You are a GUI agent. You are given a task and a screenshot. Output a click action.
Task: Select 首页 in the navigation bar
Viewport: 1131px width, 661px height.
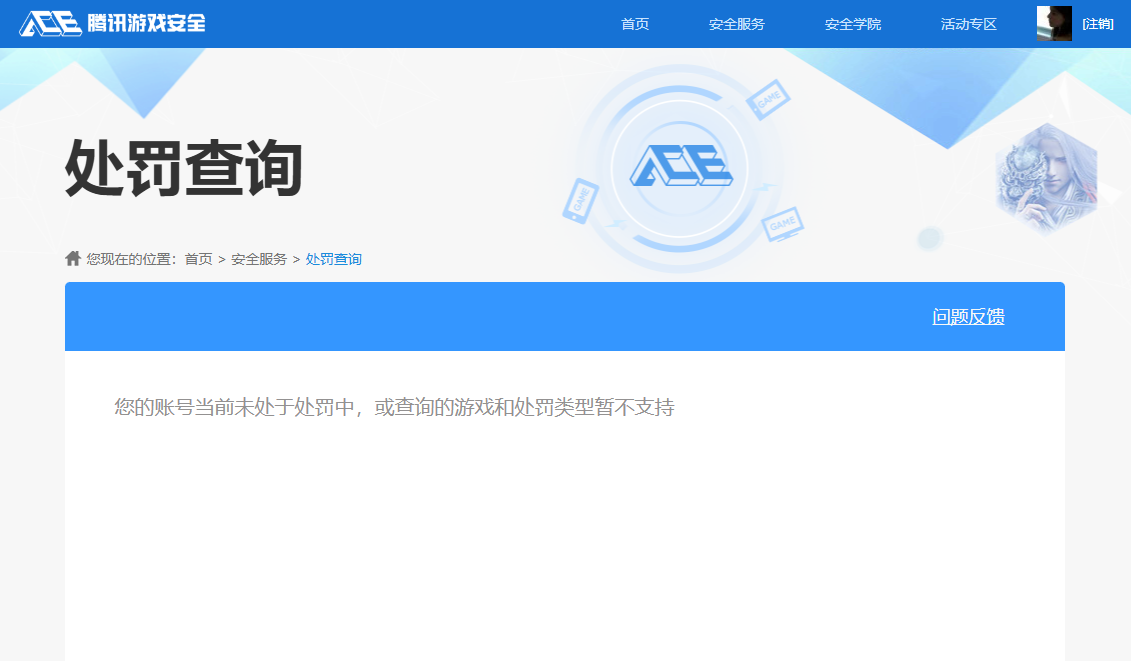[x=634, y=24]
